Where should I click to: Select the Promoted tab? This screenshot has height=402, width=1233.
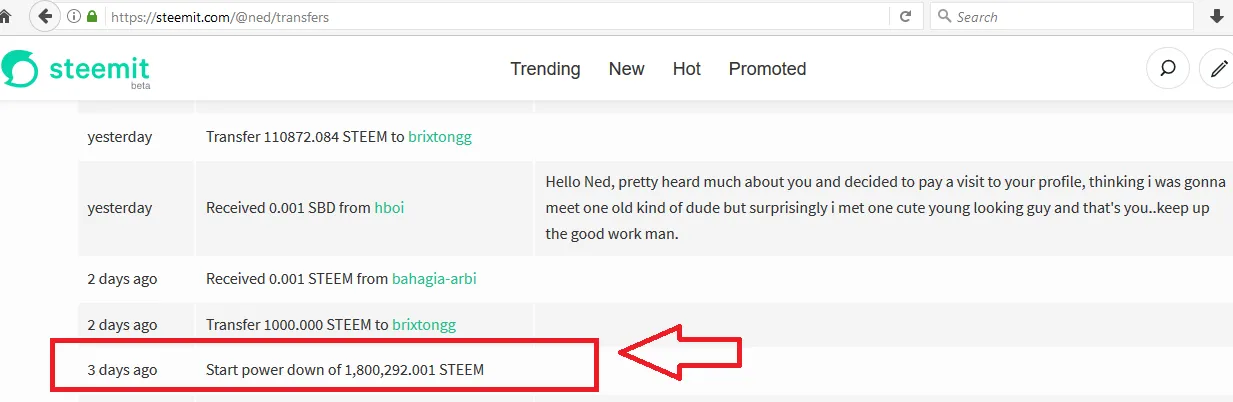(767, 69)
